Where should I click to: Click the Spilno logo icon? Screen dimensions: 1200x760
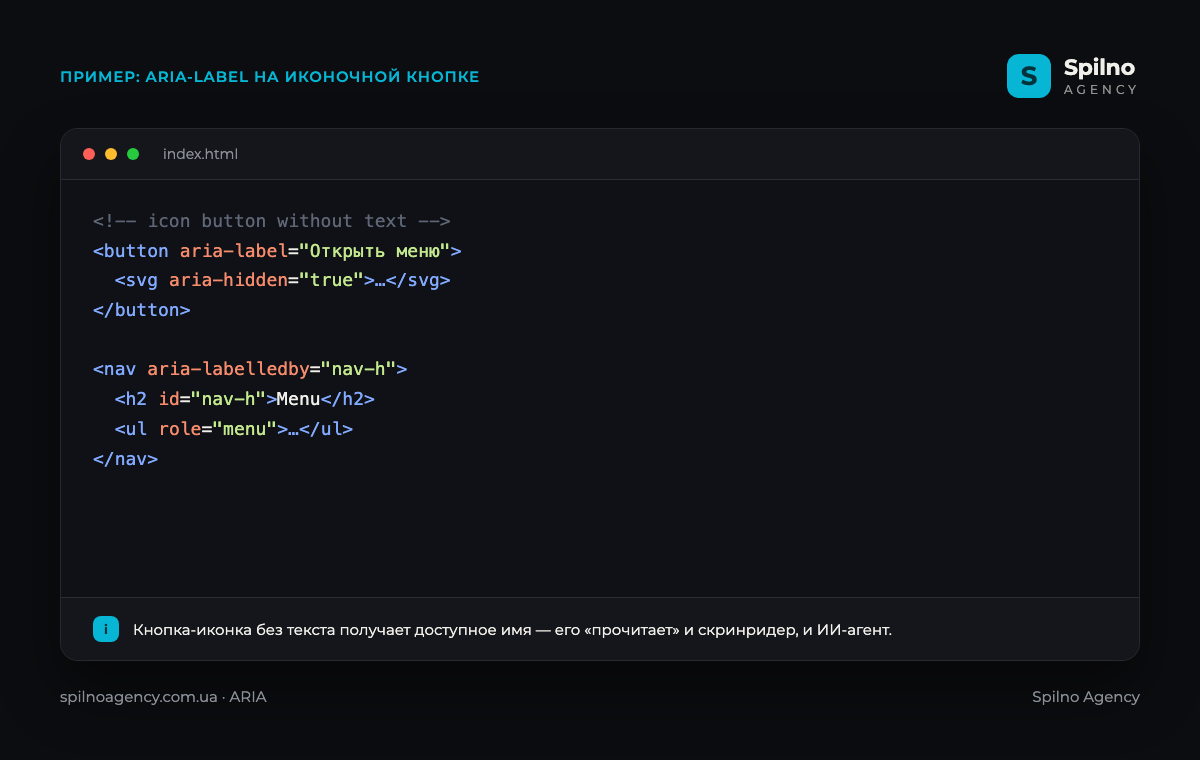1029,76
